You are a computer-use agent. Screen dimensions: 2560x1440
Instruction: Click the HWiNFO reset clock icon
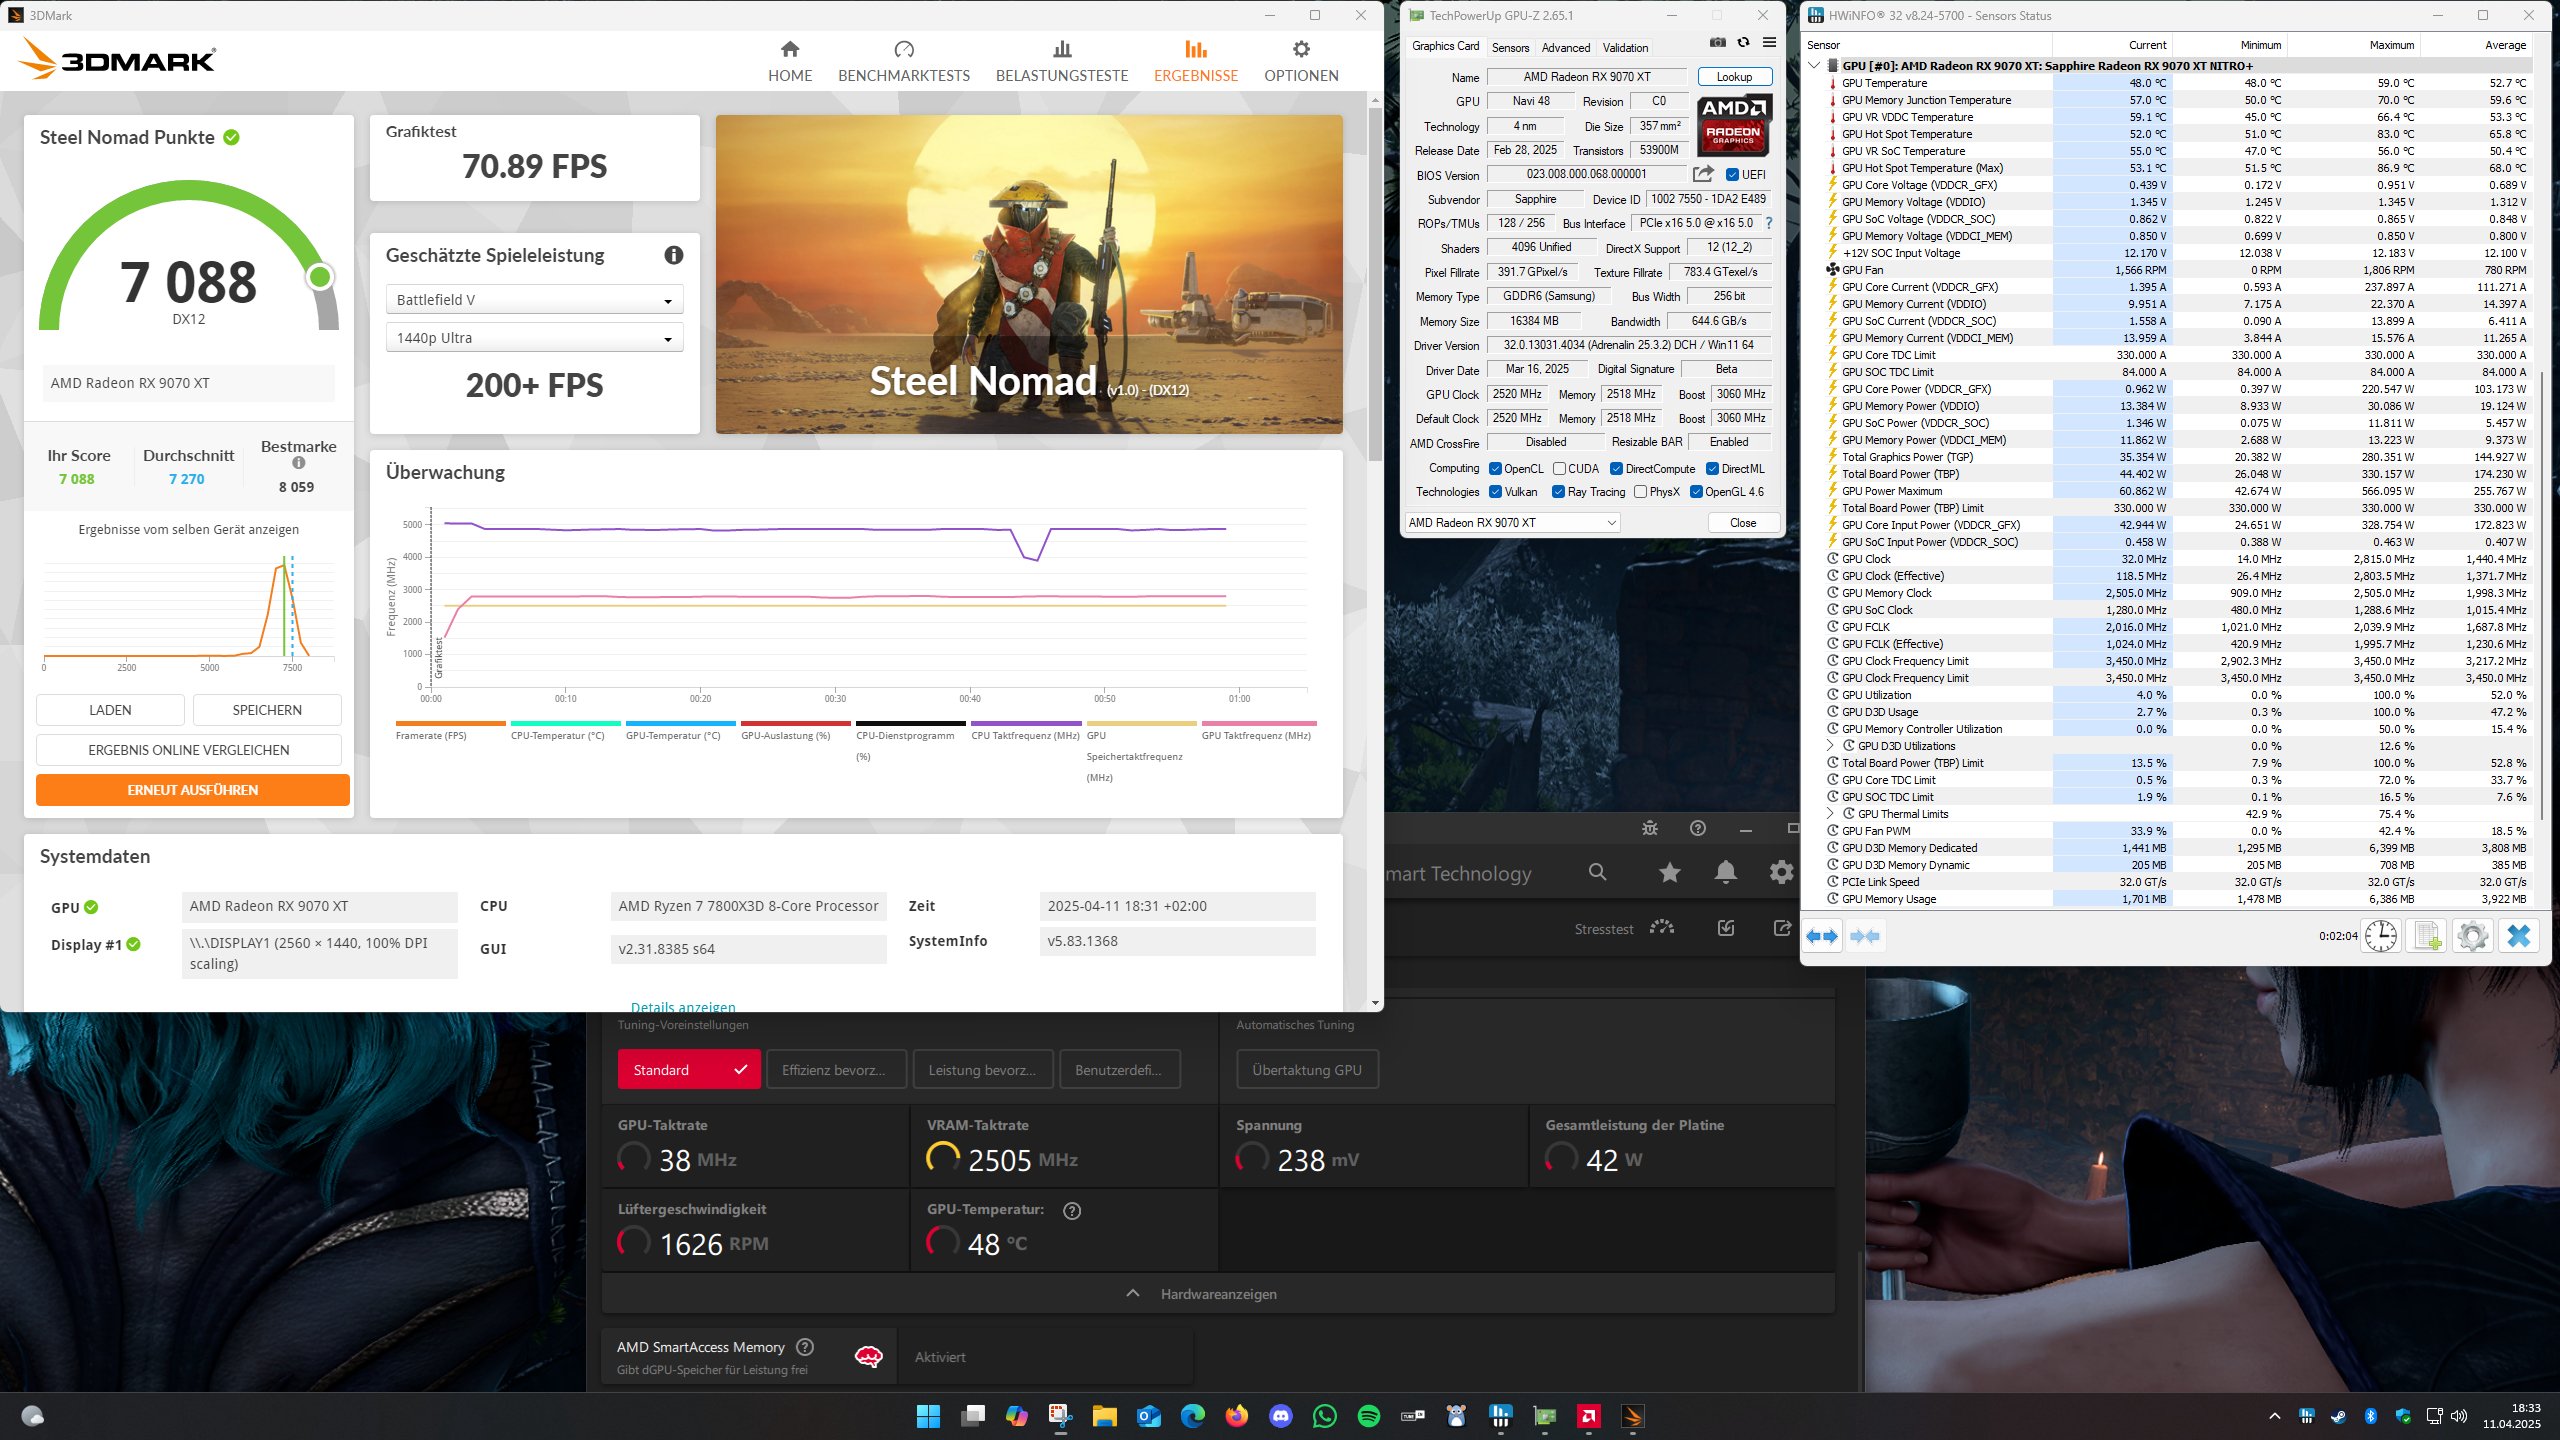tap(2381, 936)
